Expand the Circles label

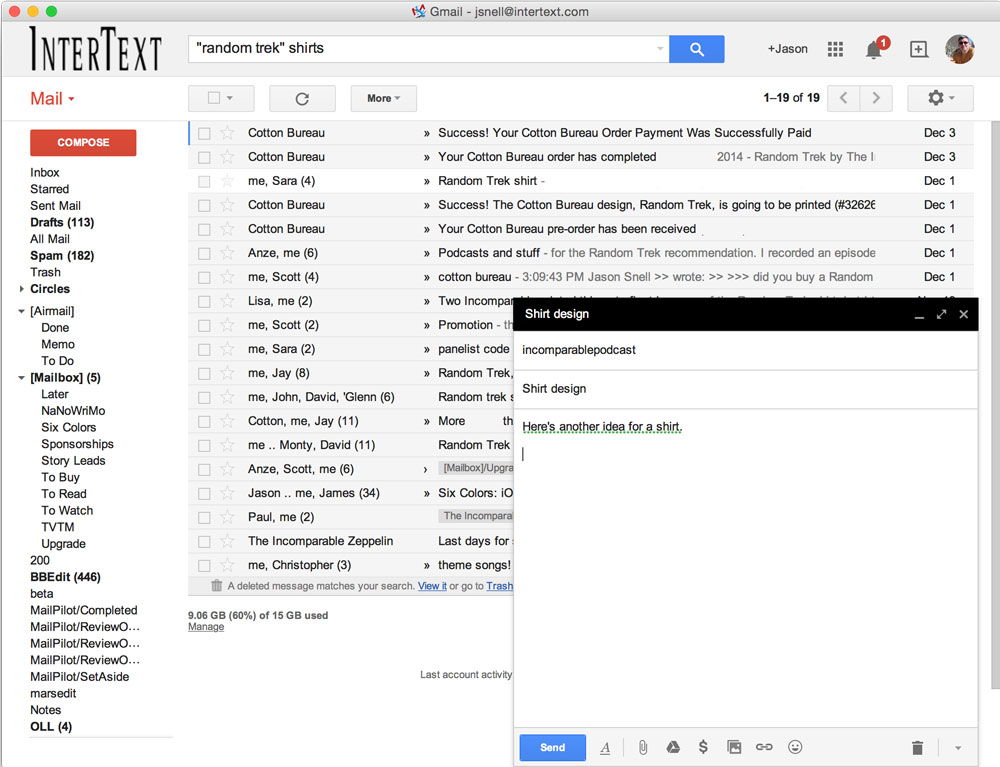[x=22, y=289]
